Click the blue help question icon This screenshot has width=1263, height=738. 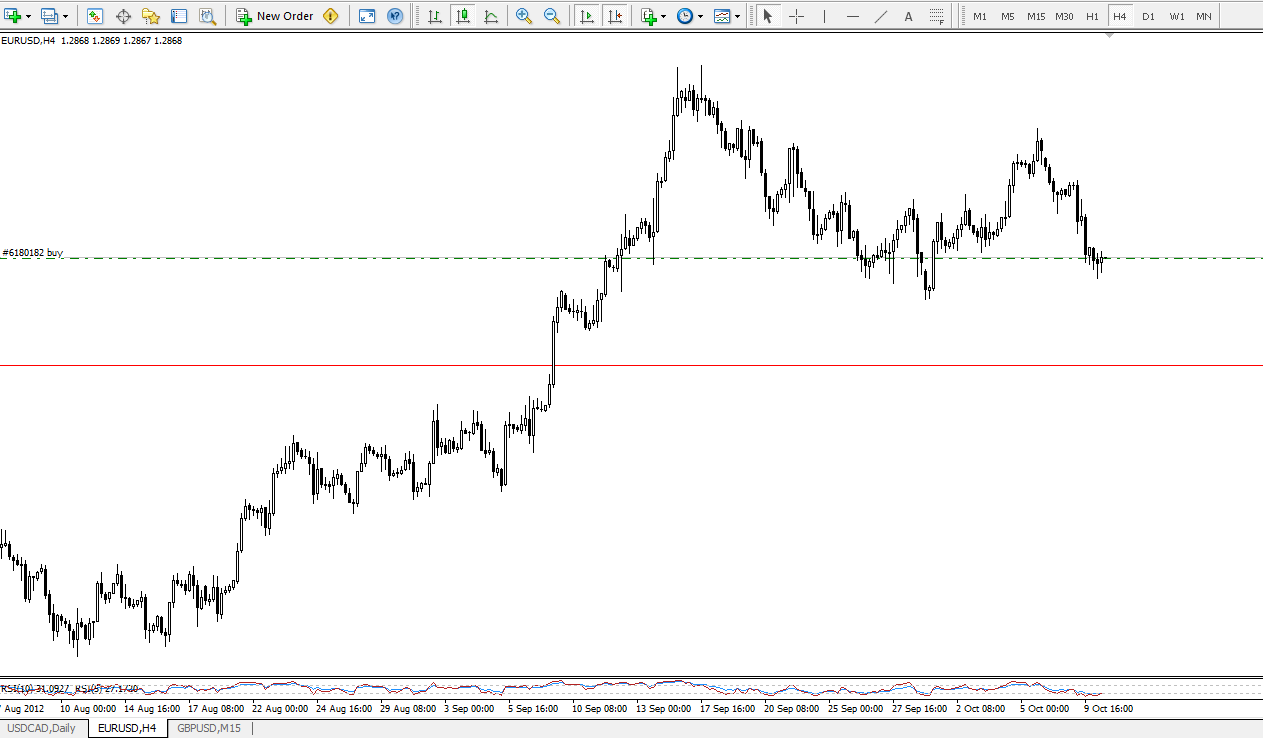395,16
